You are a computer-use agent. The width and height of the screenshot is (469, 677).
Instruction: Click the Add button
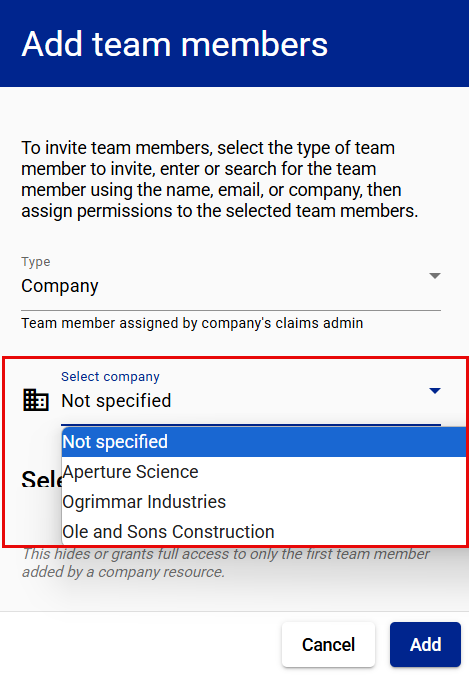point(425,645)
